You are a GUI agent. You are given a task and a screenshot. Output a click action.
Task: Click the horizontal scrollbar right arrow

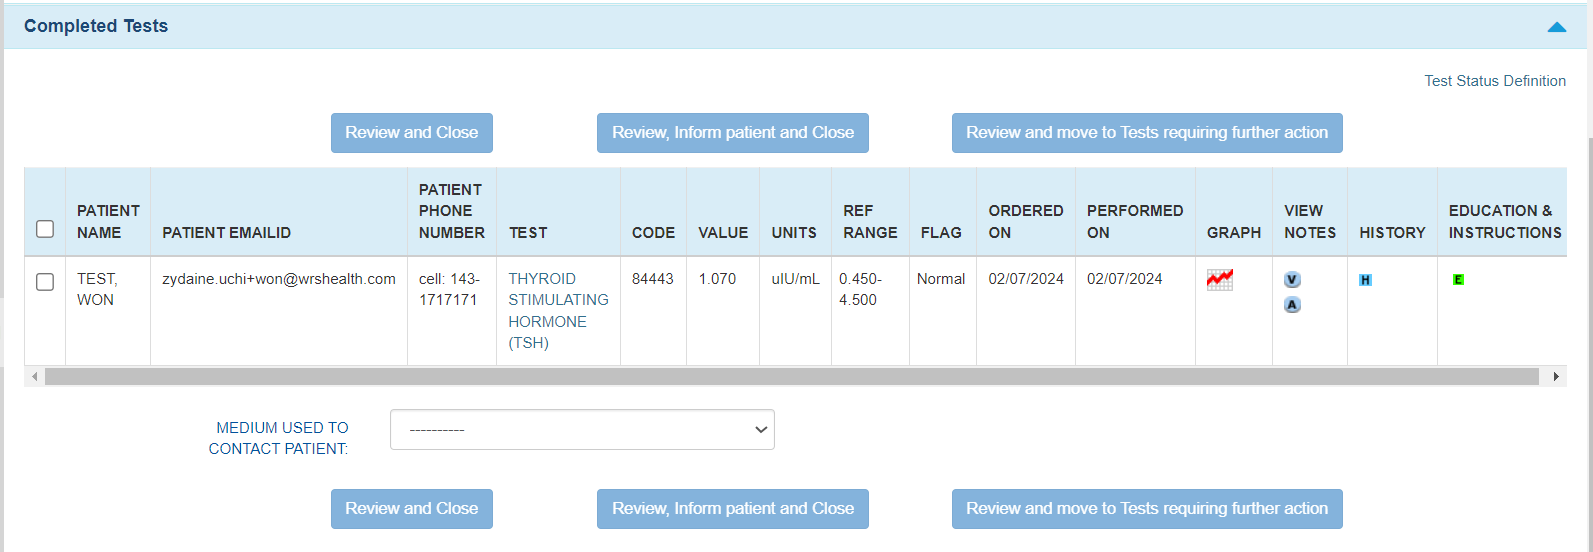coord(1555,377)
